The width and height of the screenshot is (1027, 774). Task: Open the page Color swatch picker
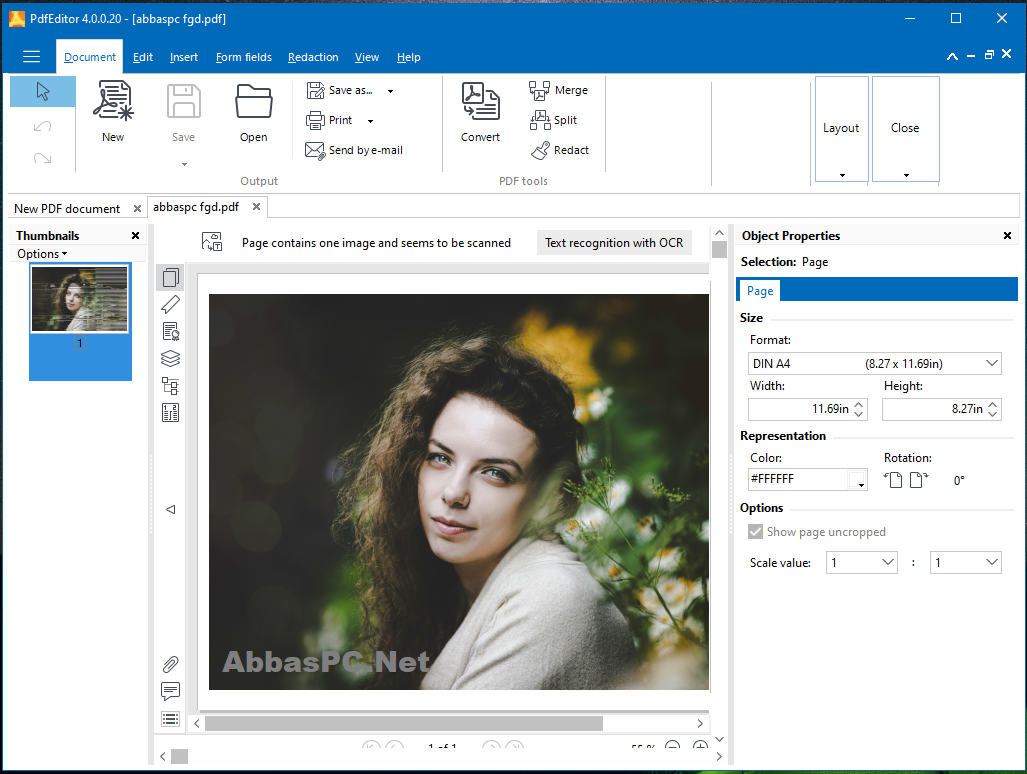click(x=857, y=480)
